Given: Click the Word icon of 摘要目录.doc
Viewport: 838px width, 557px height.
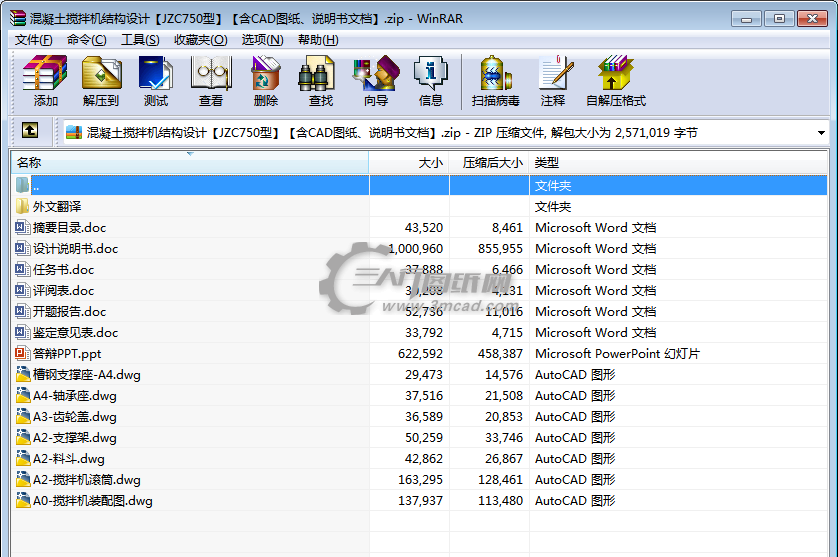Looking at the screenshot, I should coord(22,227).
